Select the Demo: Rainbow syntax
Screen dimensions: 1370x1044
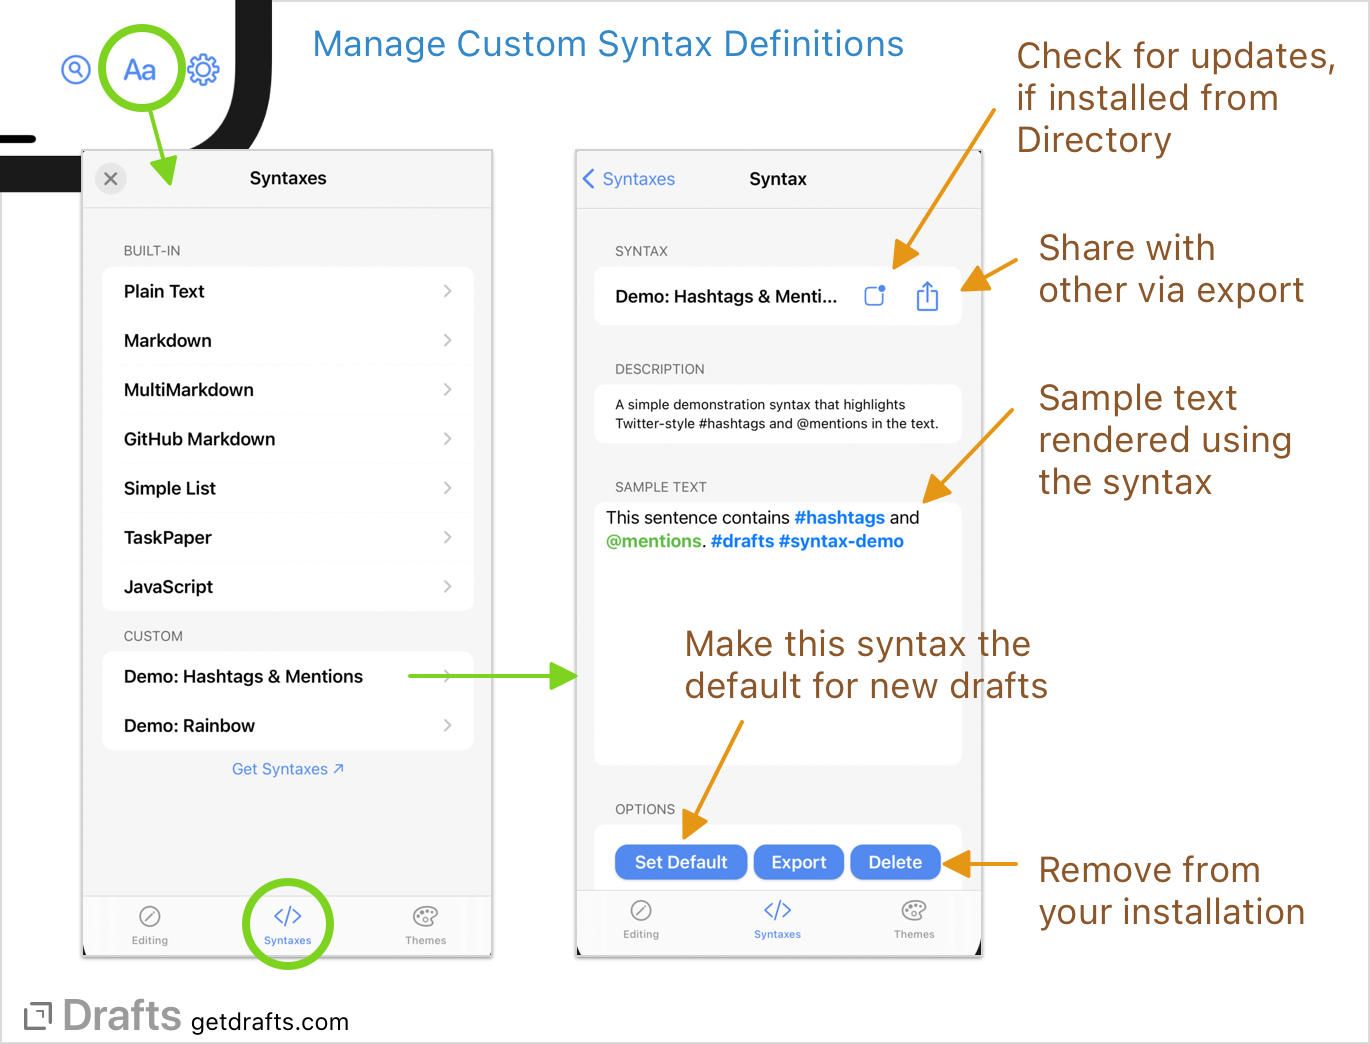coord(287,725)
